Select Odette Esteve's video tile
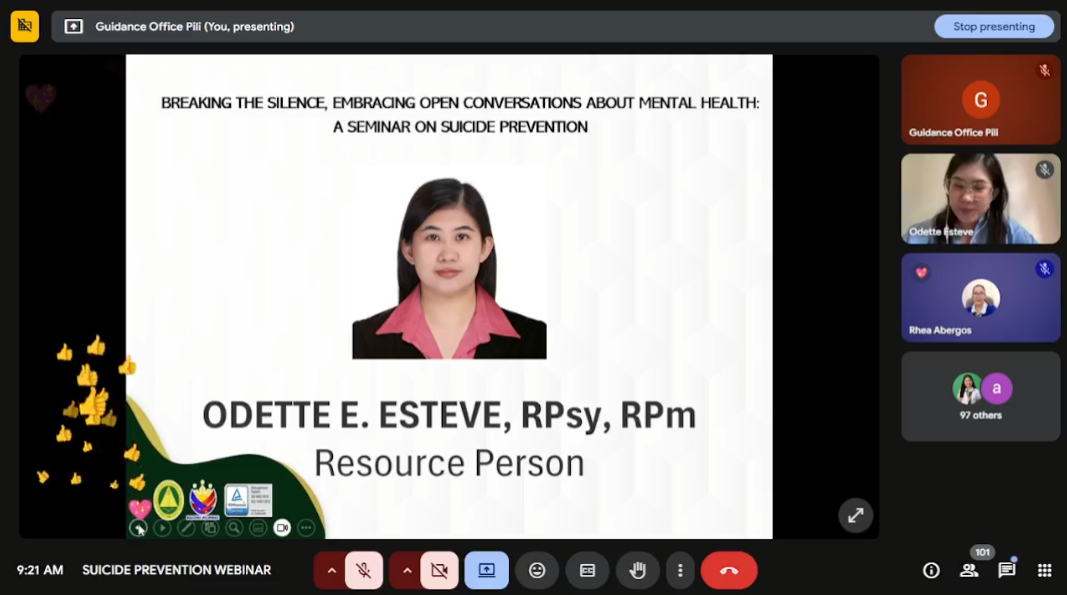 tap(980, 198)
